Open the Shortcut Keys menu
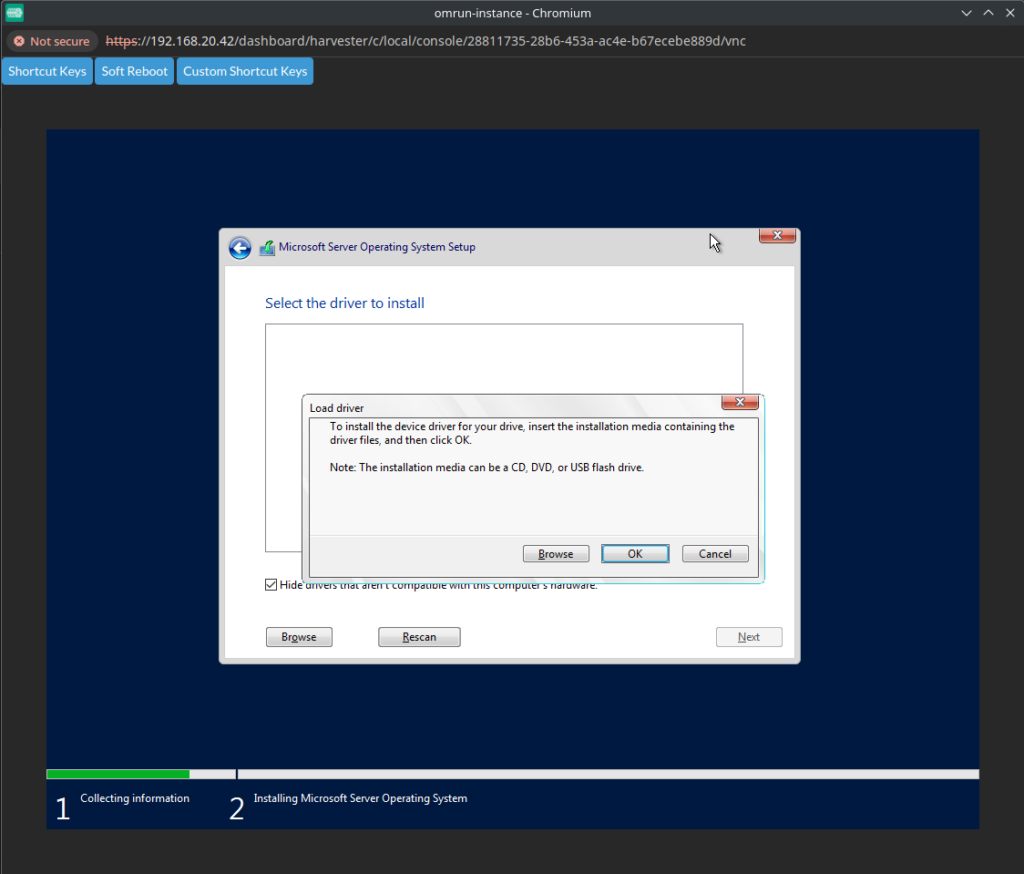 coord(47,71)
